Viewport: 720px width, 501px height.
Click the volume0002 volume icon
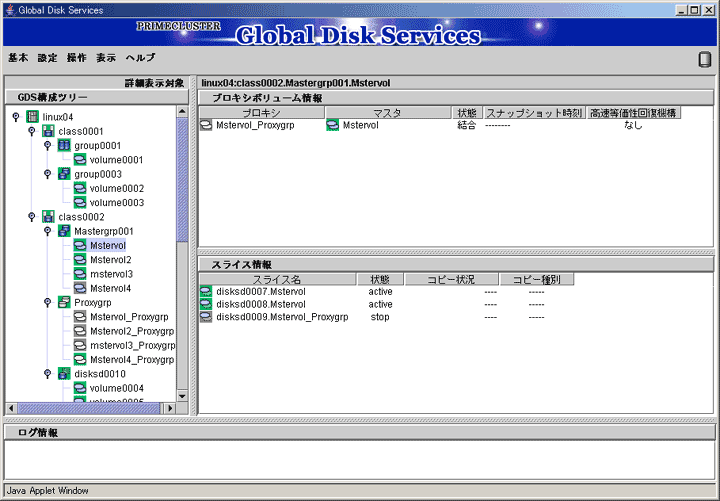point(80,188)
